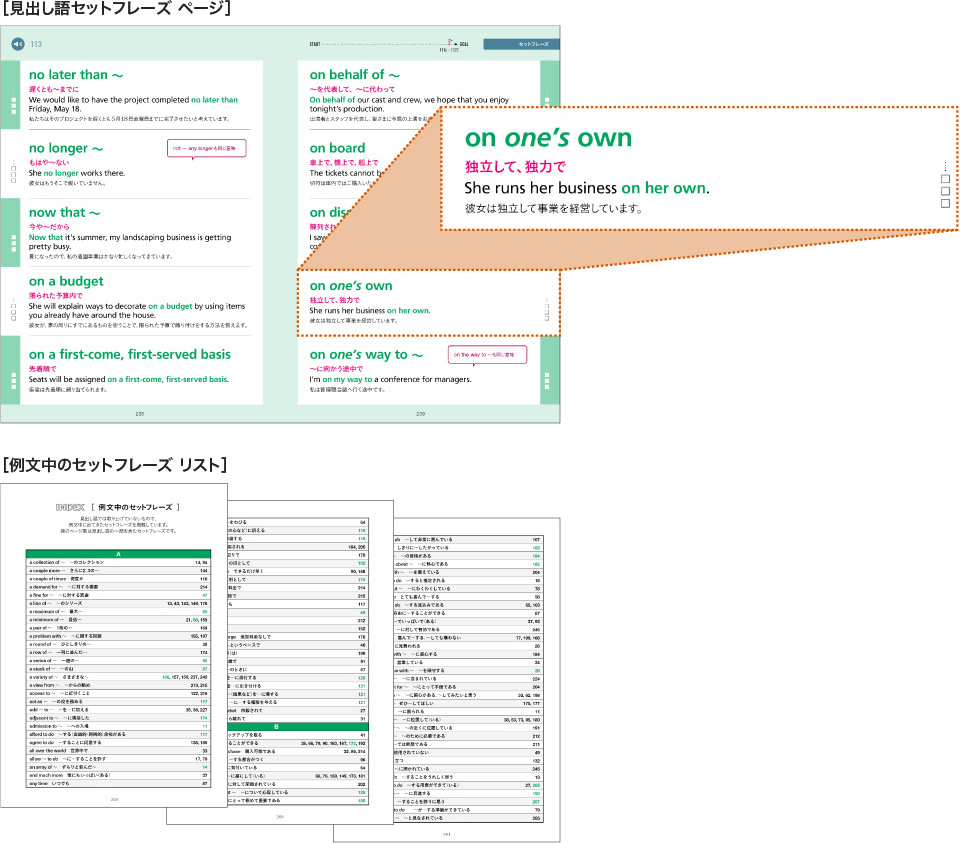Screen dimensions: 960x843
Task: Click the section title 見出し語セットフレーズ ページ
Action: [116, 9]
